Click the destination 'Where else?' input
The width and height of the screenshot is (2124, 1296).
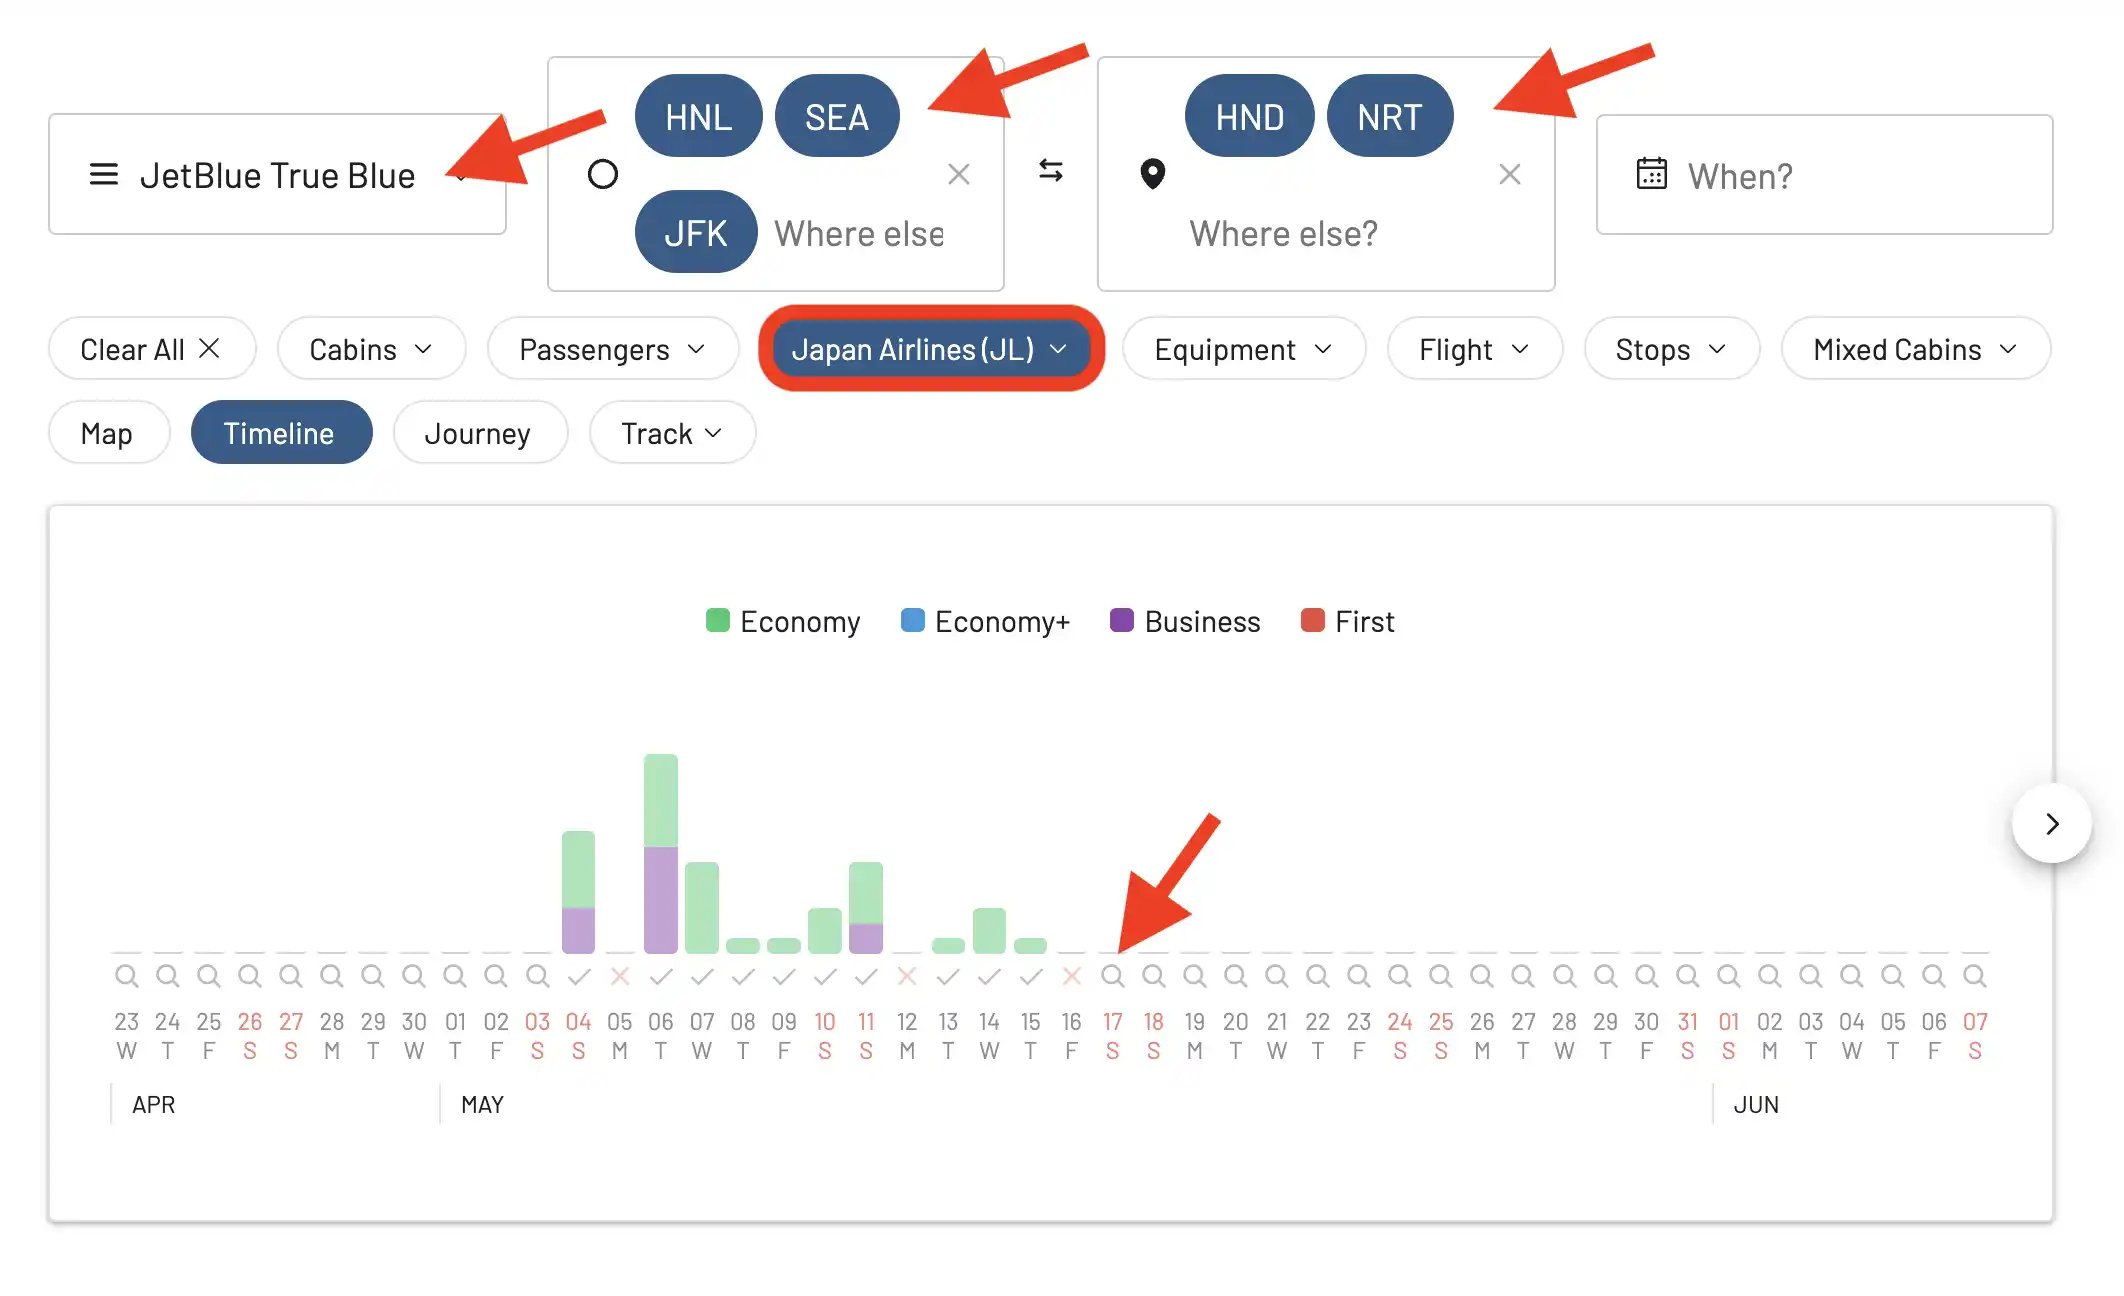click(1283, 233)
